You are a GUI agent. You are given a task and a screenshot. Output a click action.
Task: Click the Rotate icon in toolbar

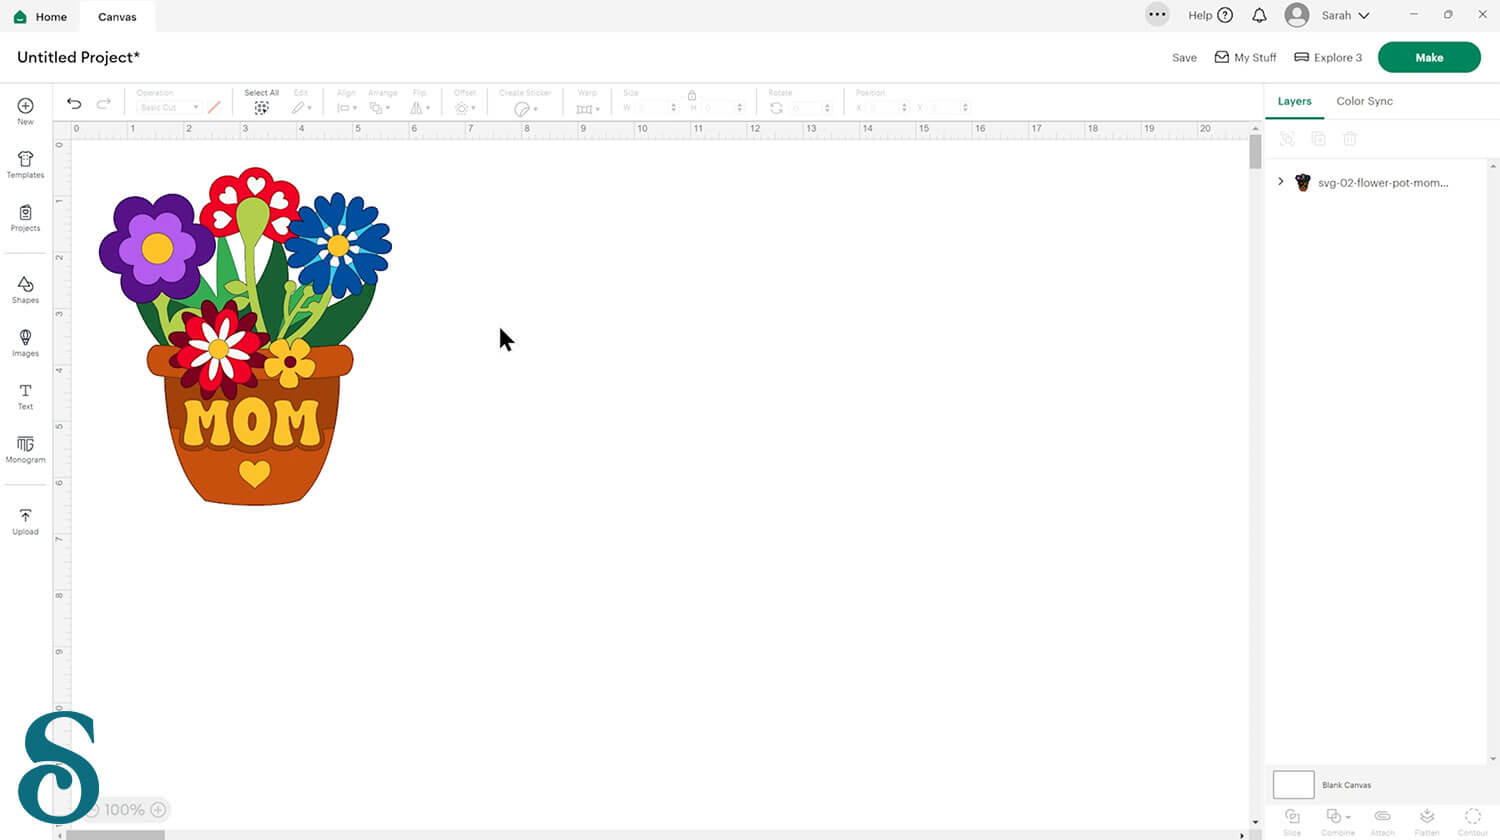(x=776, y=108)
